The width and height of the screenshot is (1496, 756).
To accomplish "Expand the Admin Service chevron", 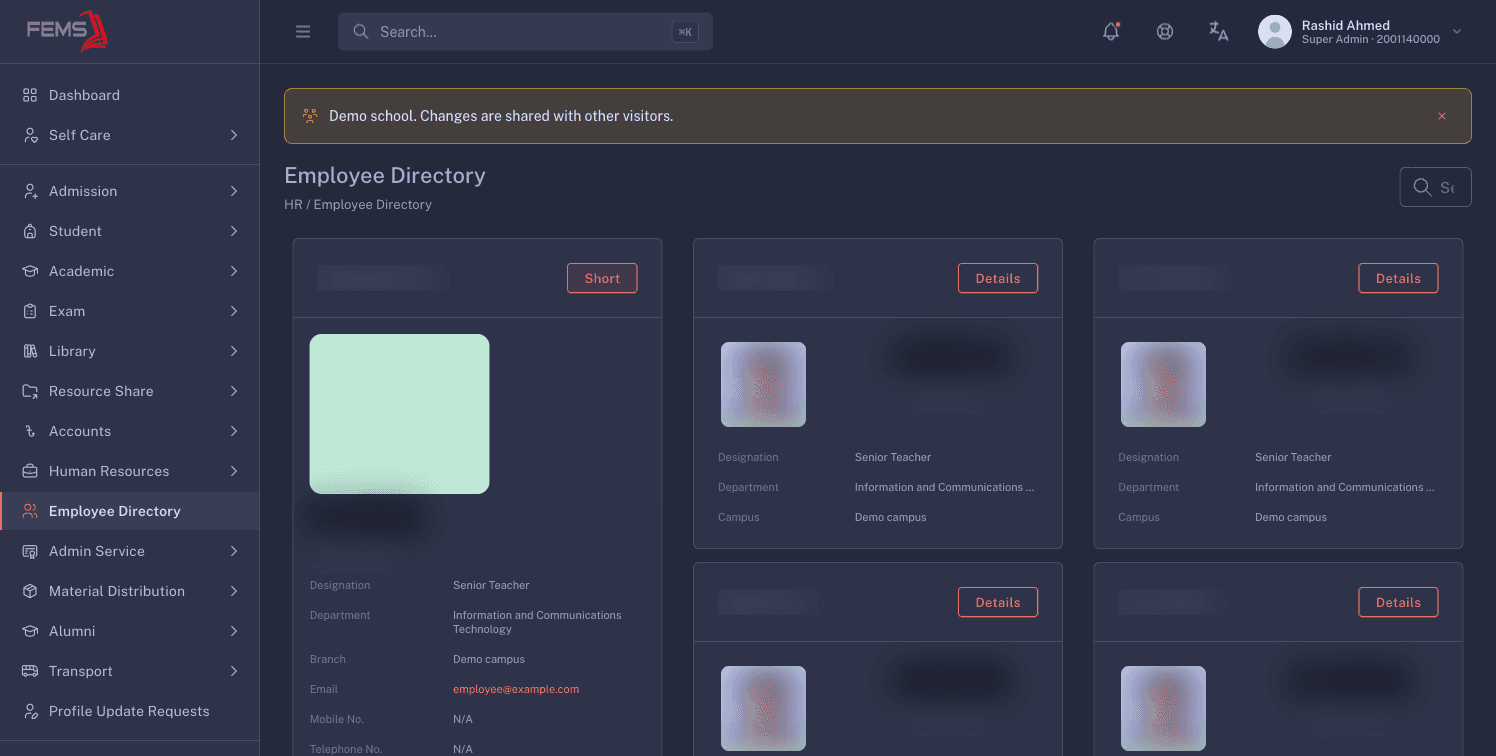I will point(234,551).
